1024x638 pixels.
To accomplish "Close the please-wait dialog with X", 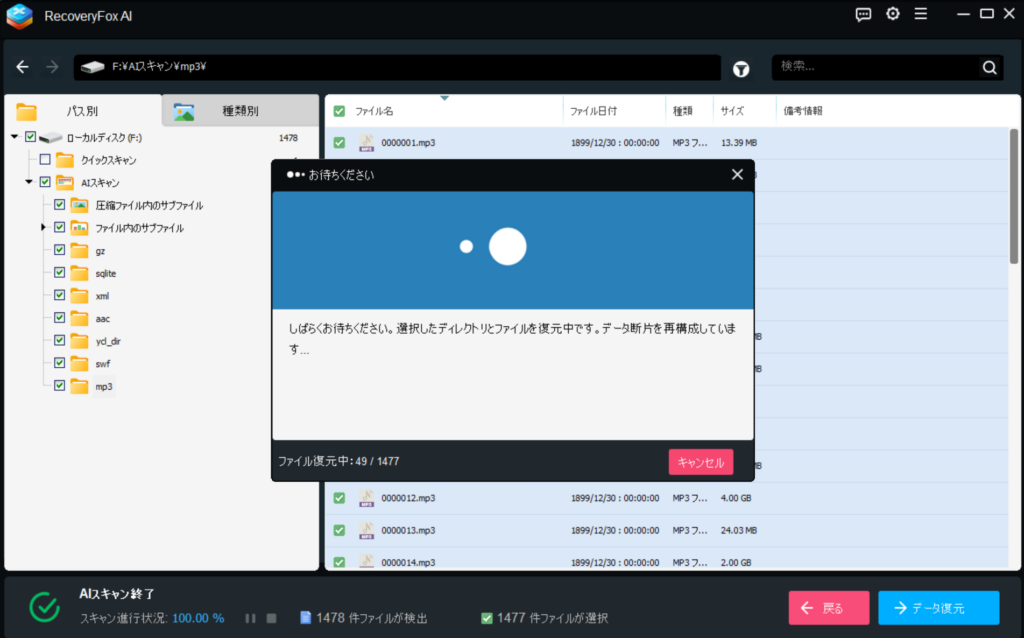I will [x=737, y=174].
